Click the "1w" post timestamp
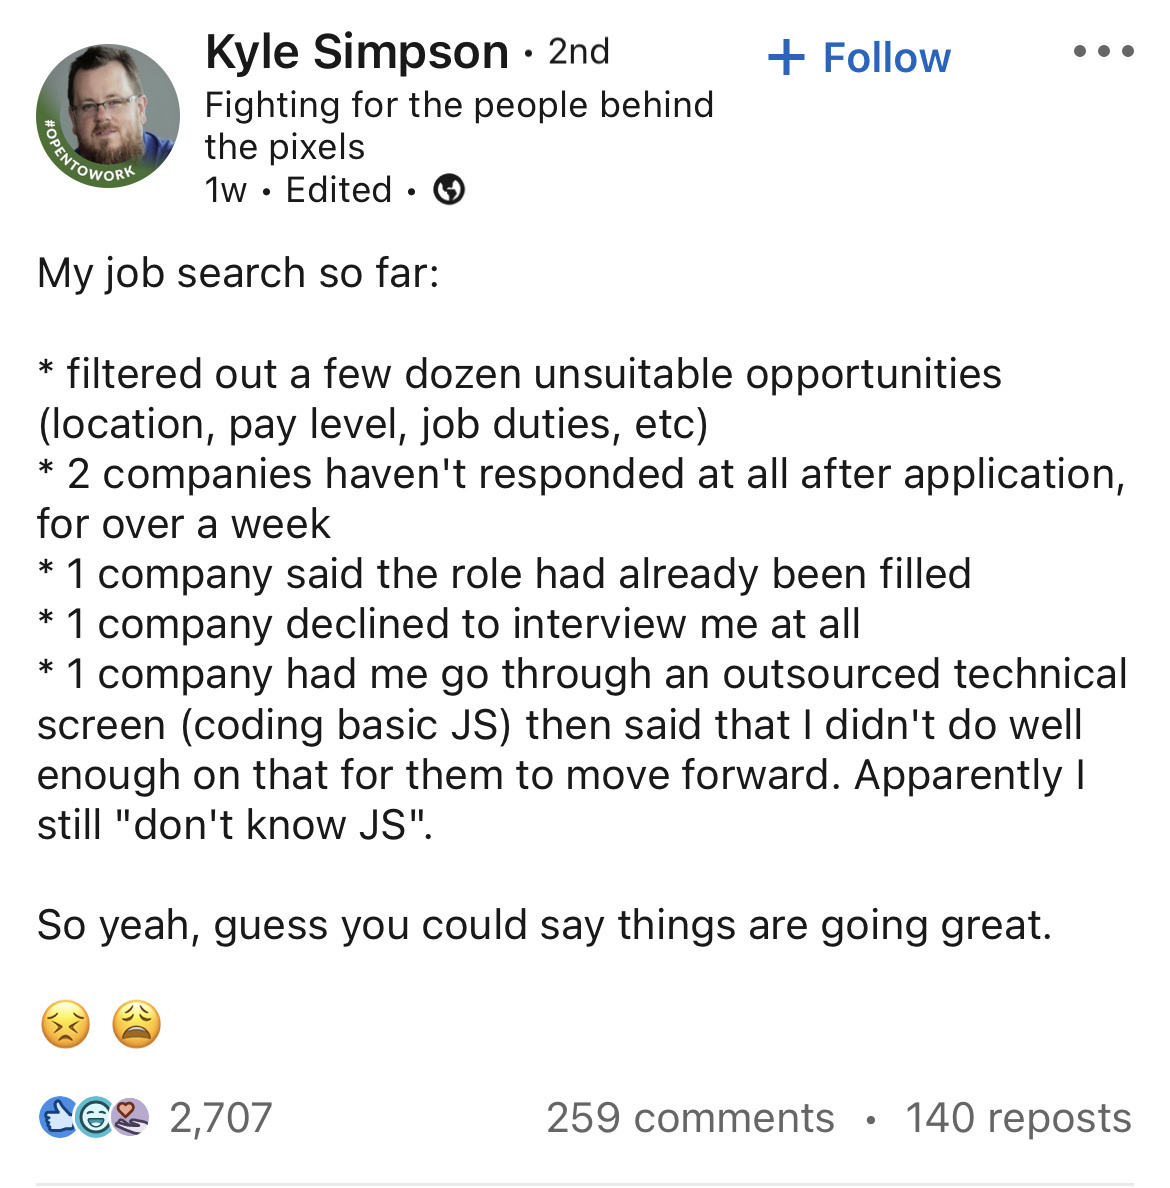The height and width of the screenshot is (1188, 1170). (225, 189)
